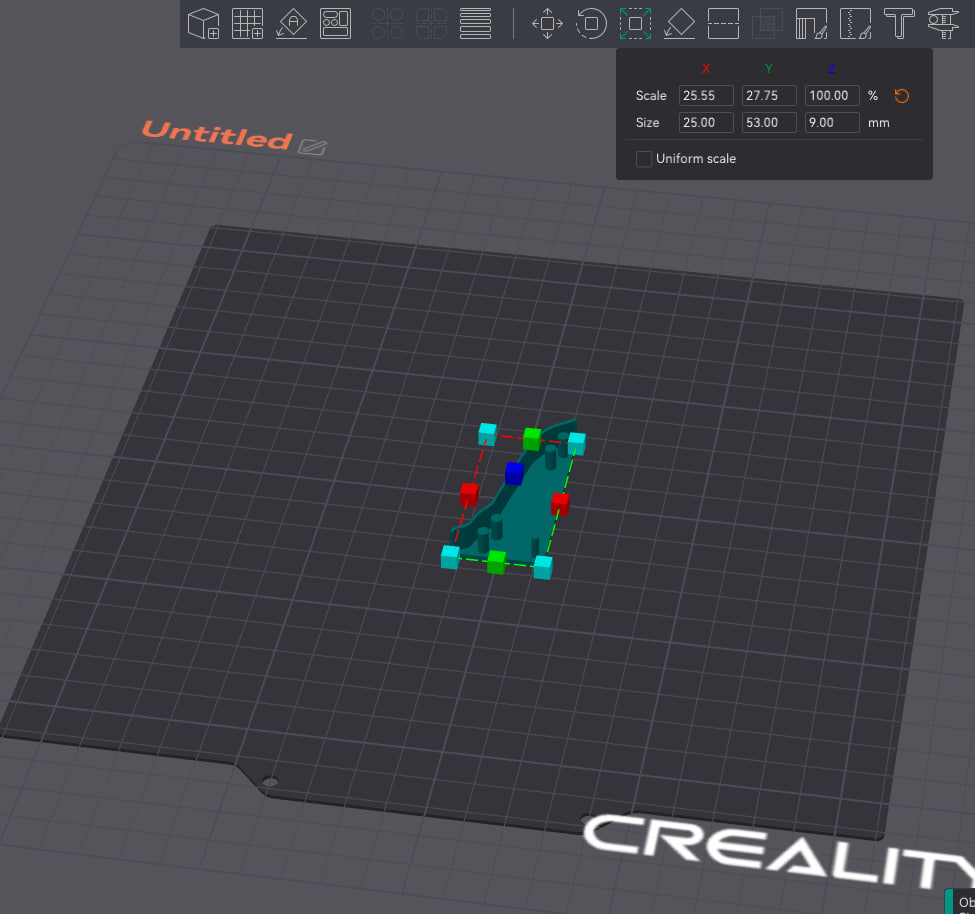Screen dimensions: 975x914
Task: Click the Scale Y percent field
Action: coord(769,96)
